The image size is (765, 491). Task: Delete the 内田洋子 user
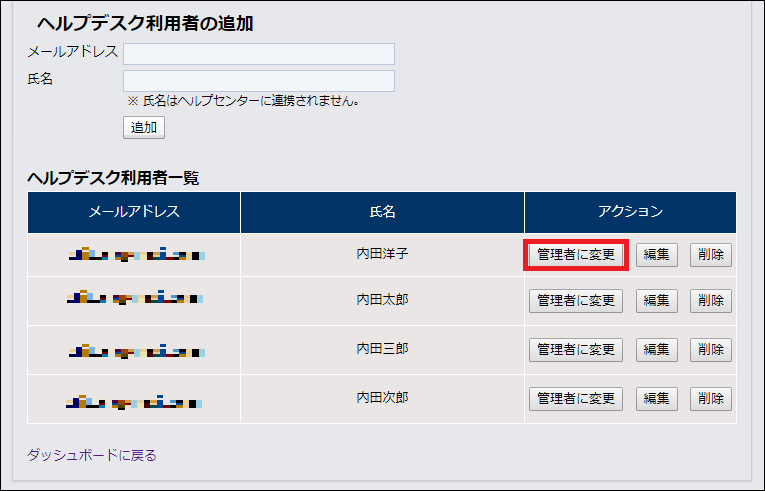point(710,255)
